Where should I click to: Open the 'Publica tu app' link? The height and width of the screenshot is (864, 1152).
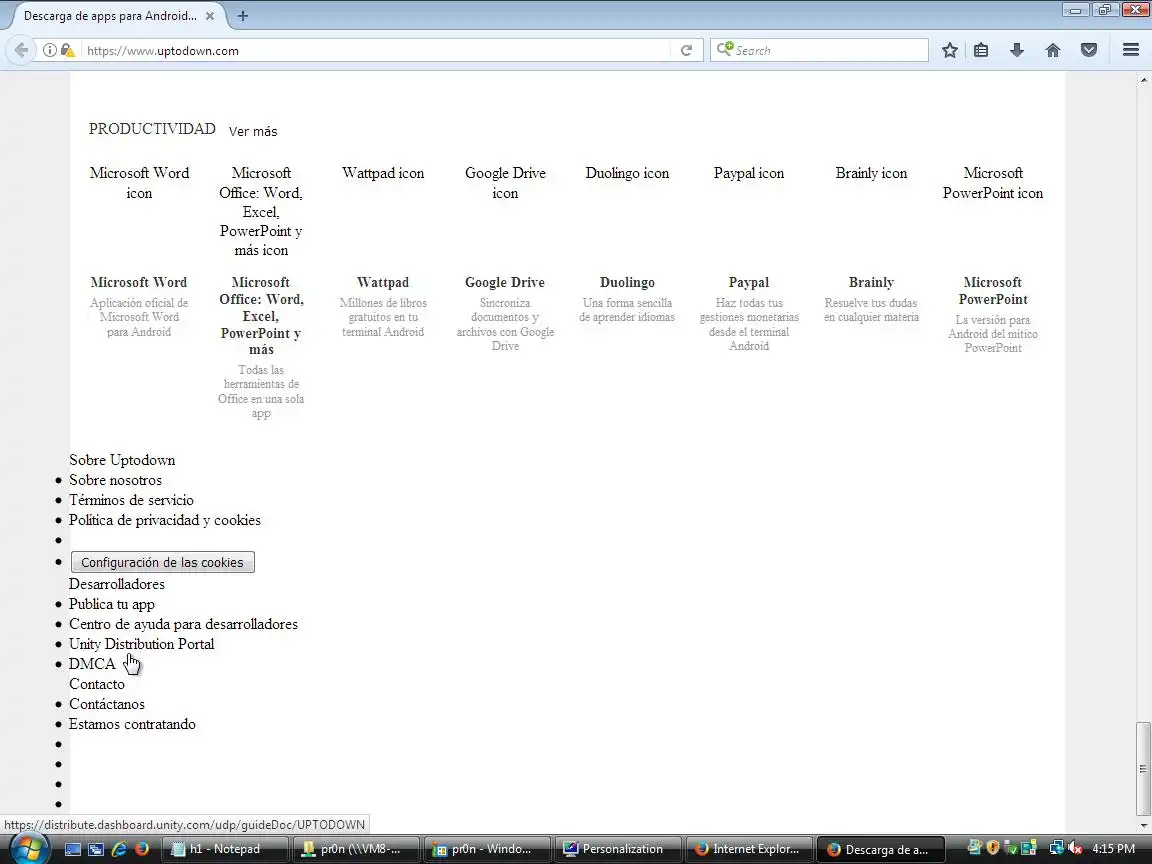(112, 604)
